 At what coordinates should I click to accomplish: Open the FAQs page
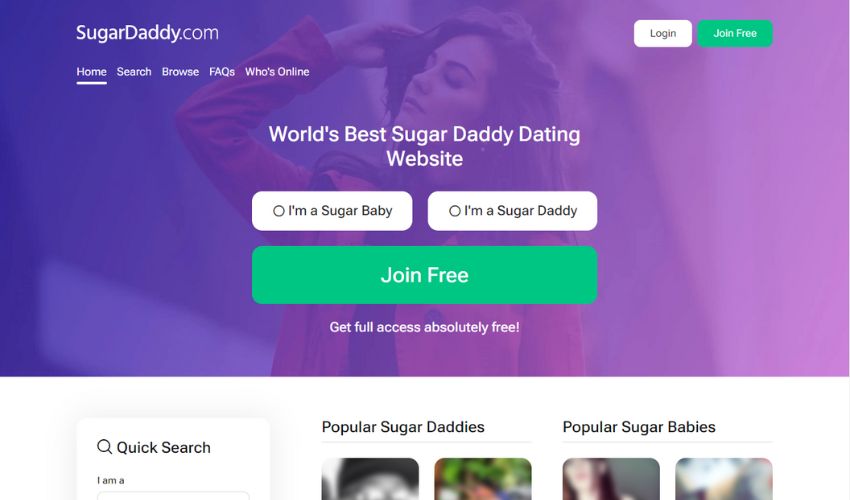point(222,72)
